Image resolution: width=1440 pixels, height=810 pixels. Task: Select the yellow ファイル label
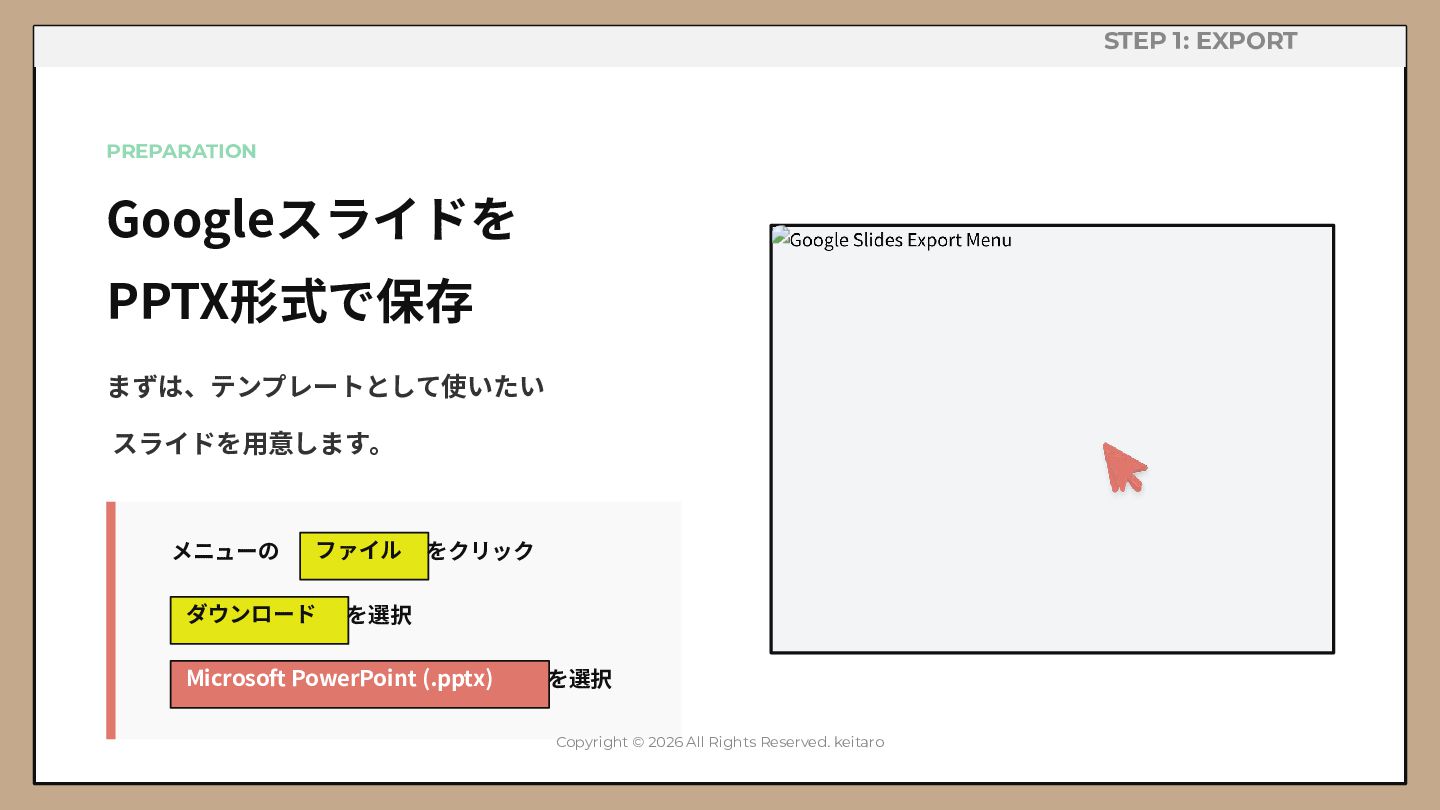tap(364, 556)
